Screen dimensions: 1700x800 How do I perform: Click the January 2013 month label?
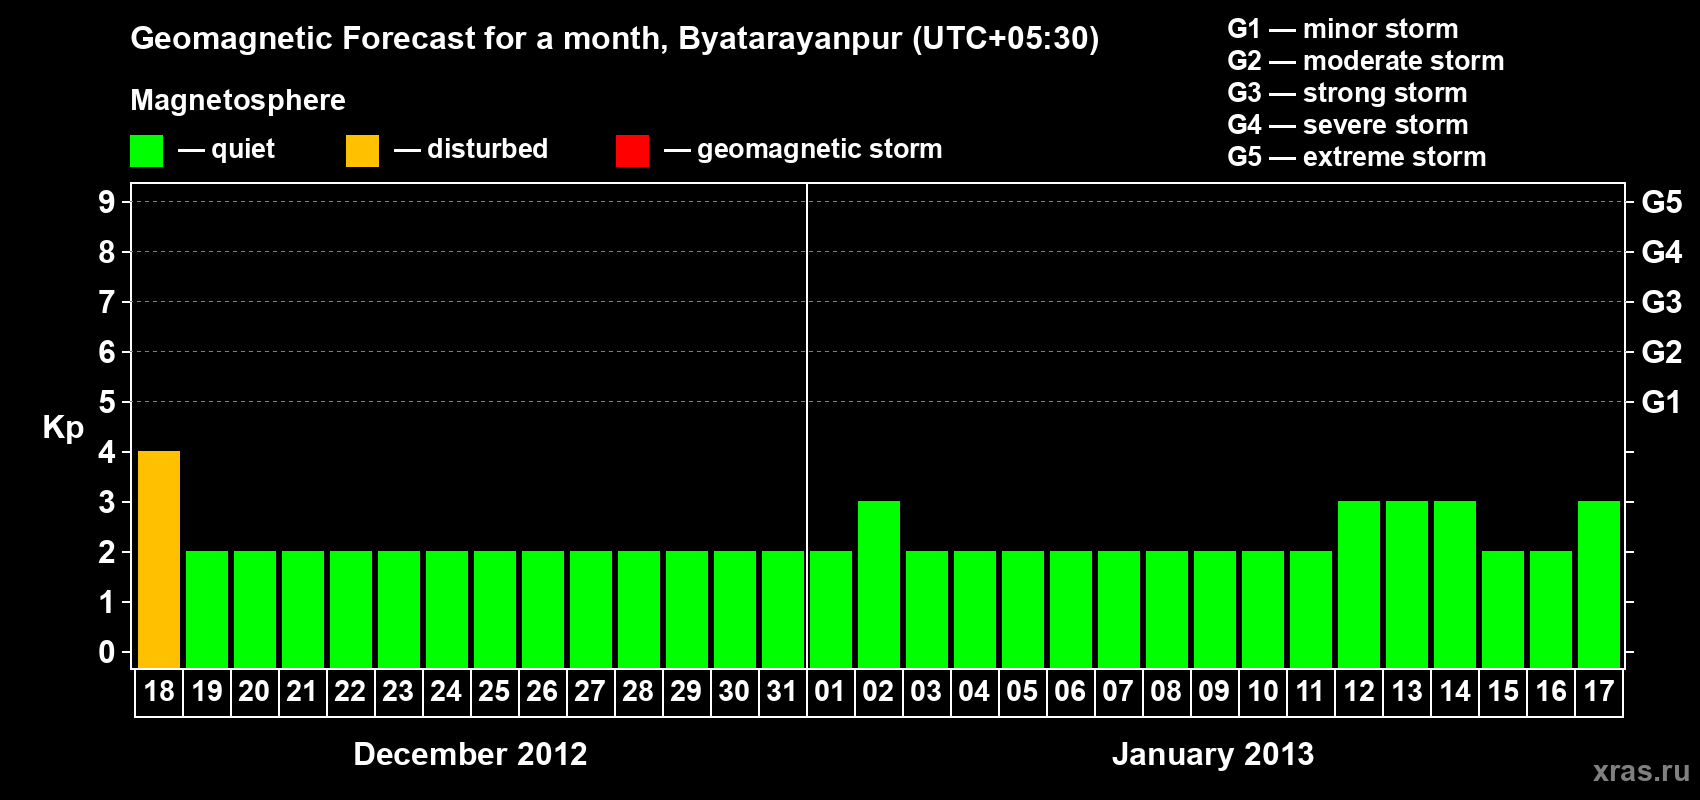(1213, 754)
